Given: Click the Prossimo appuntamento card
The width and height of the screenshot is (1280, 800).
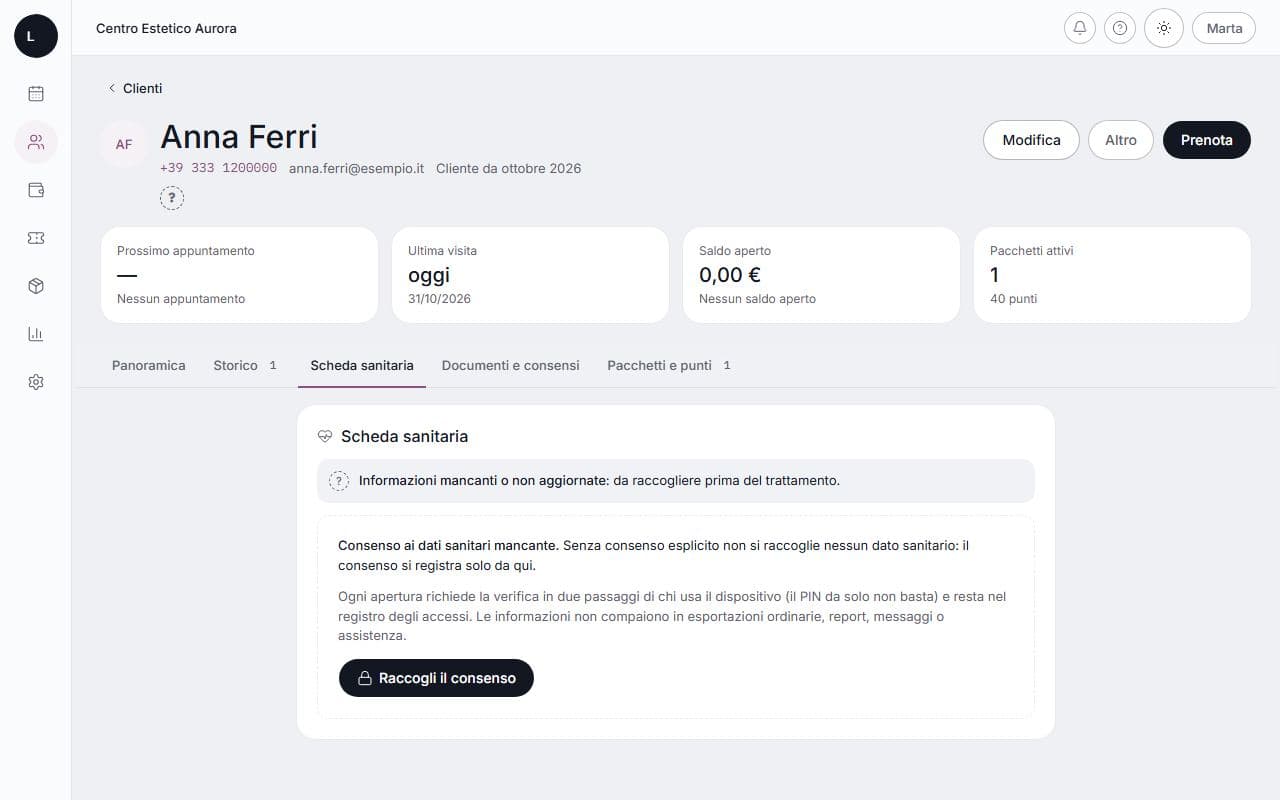Looking at the screenshot, I should click(240, 275).
